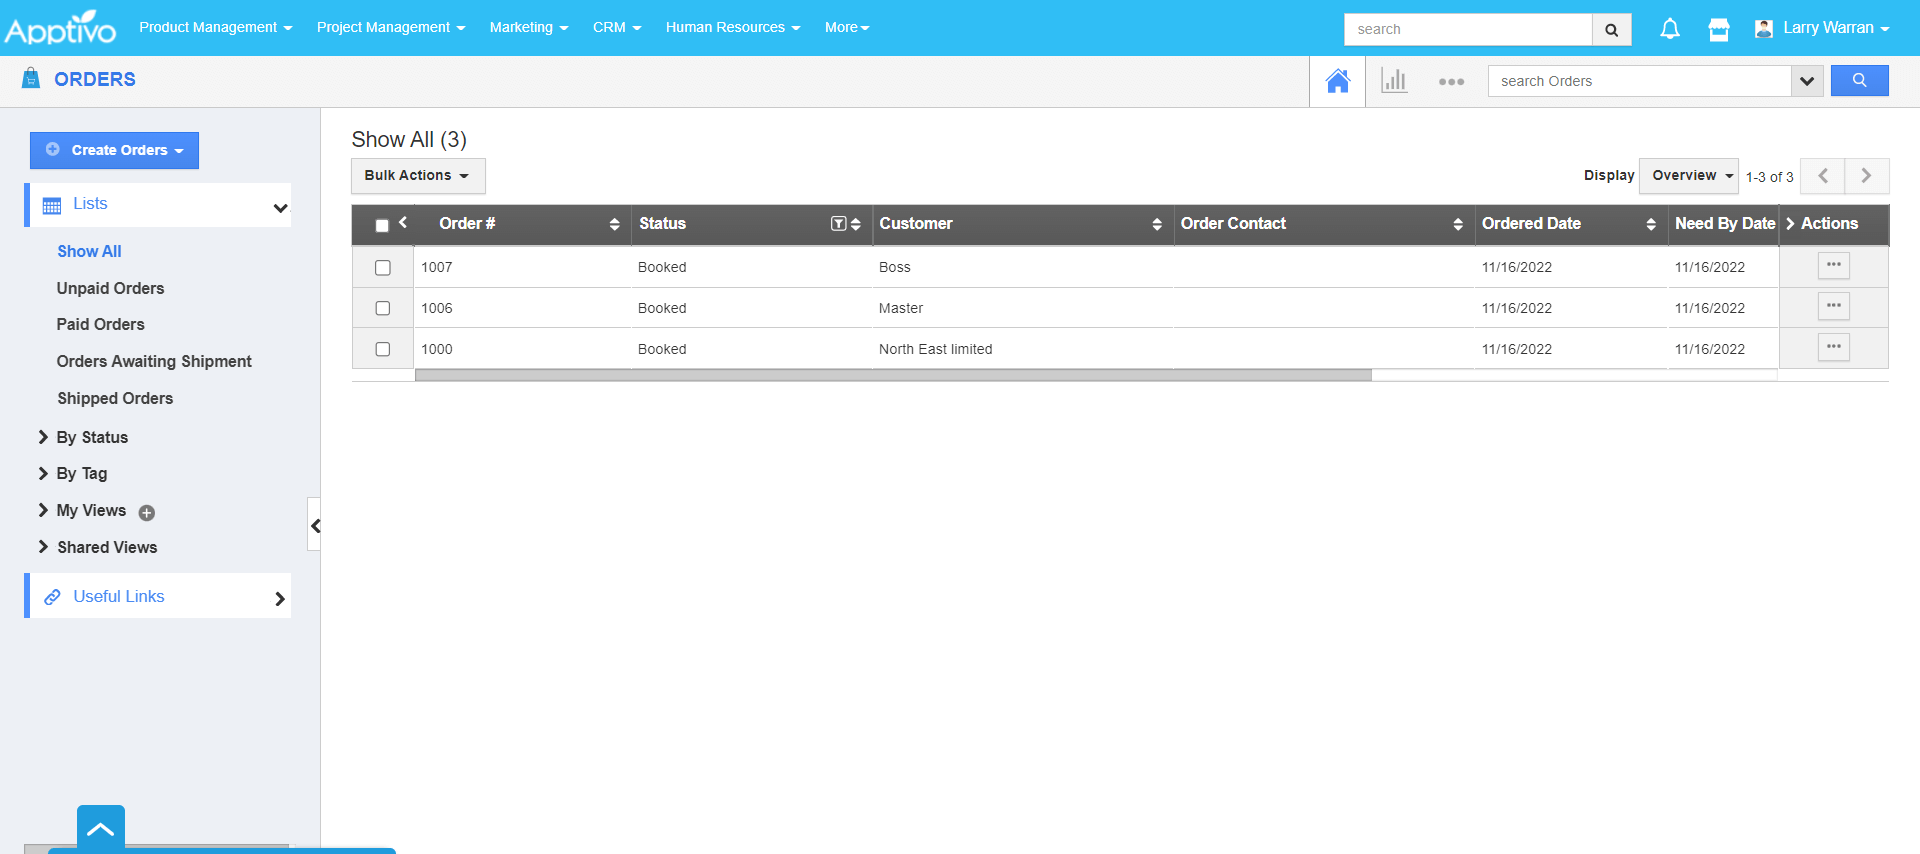Open the reports bar chart icon
The height and width of the screenshot is (854, 1920).
tap(1393, 81)
